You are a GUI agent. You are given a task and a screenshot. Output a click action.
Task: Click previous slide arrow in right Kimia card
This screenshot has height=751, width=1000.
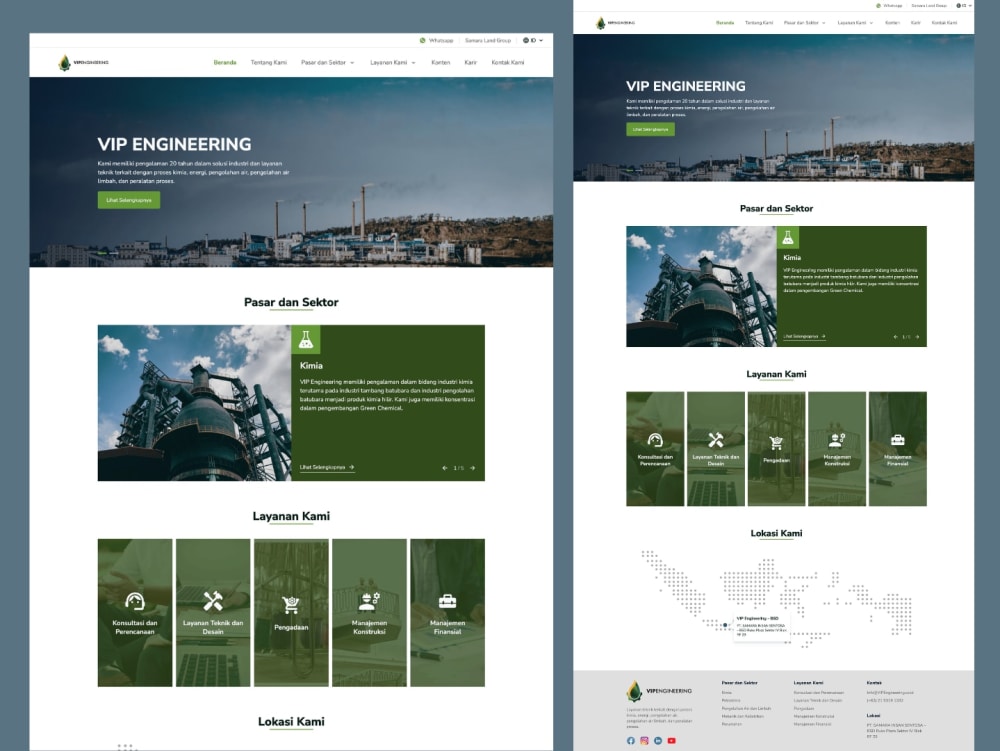point(895,337)
